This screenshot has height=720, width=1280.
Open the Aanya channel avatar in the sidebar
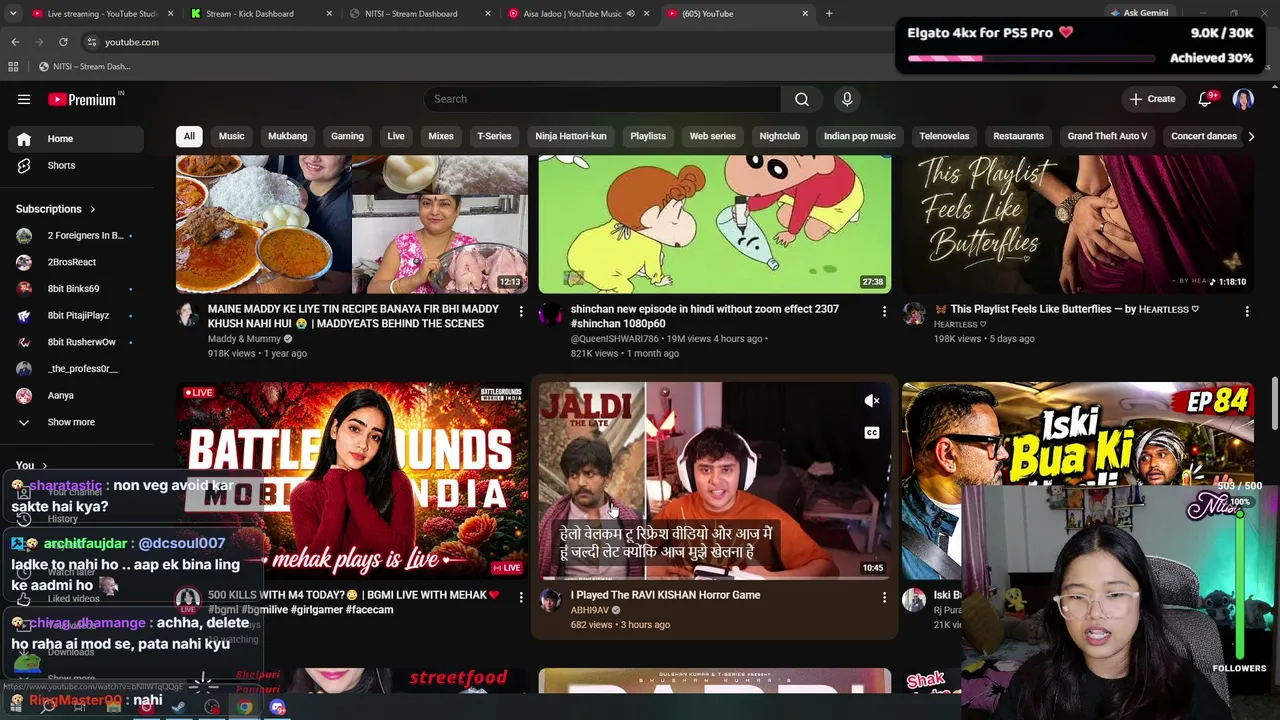coord(24,396)
